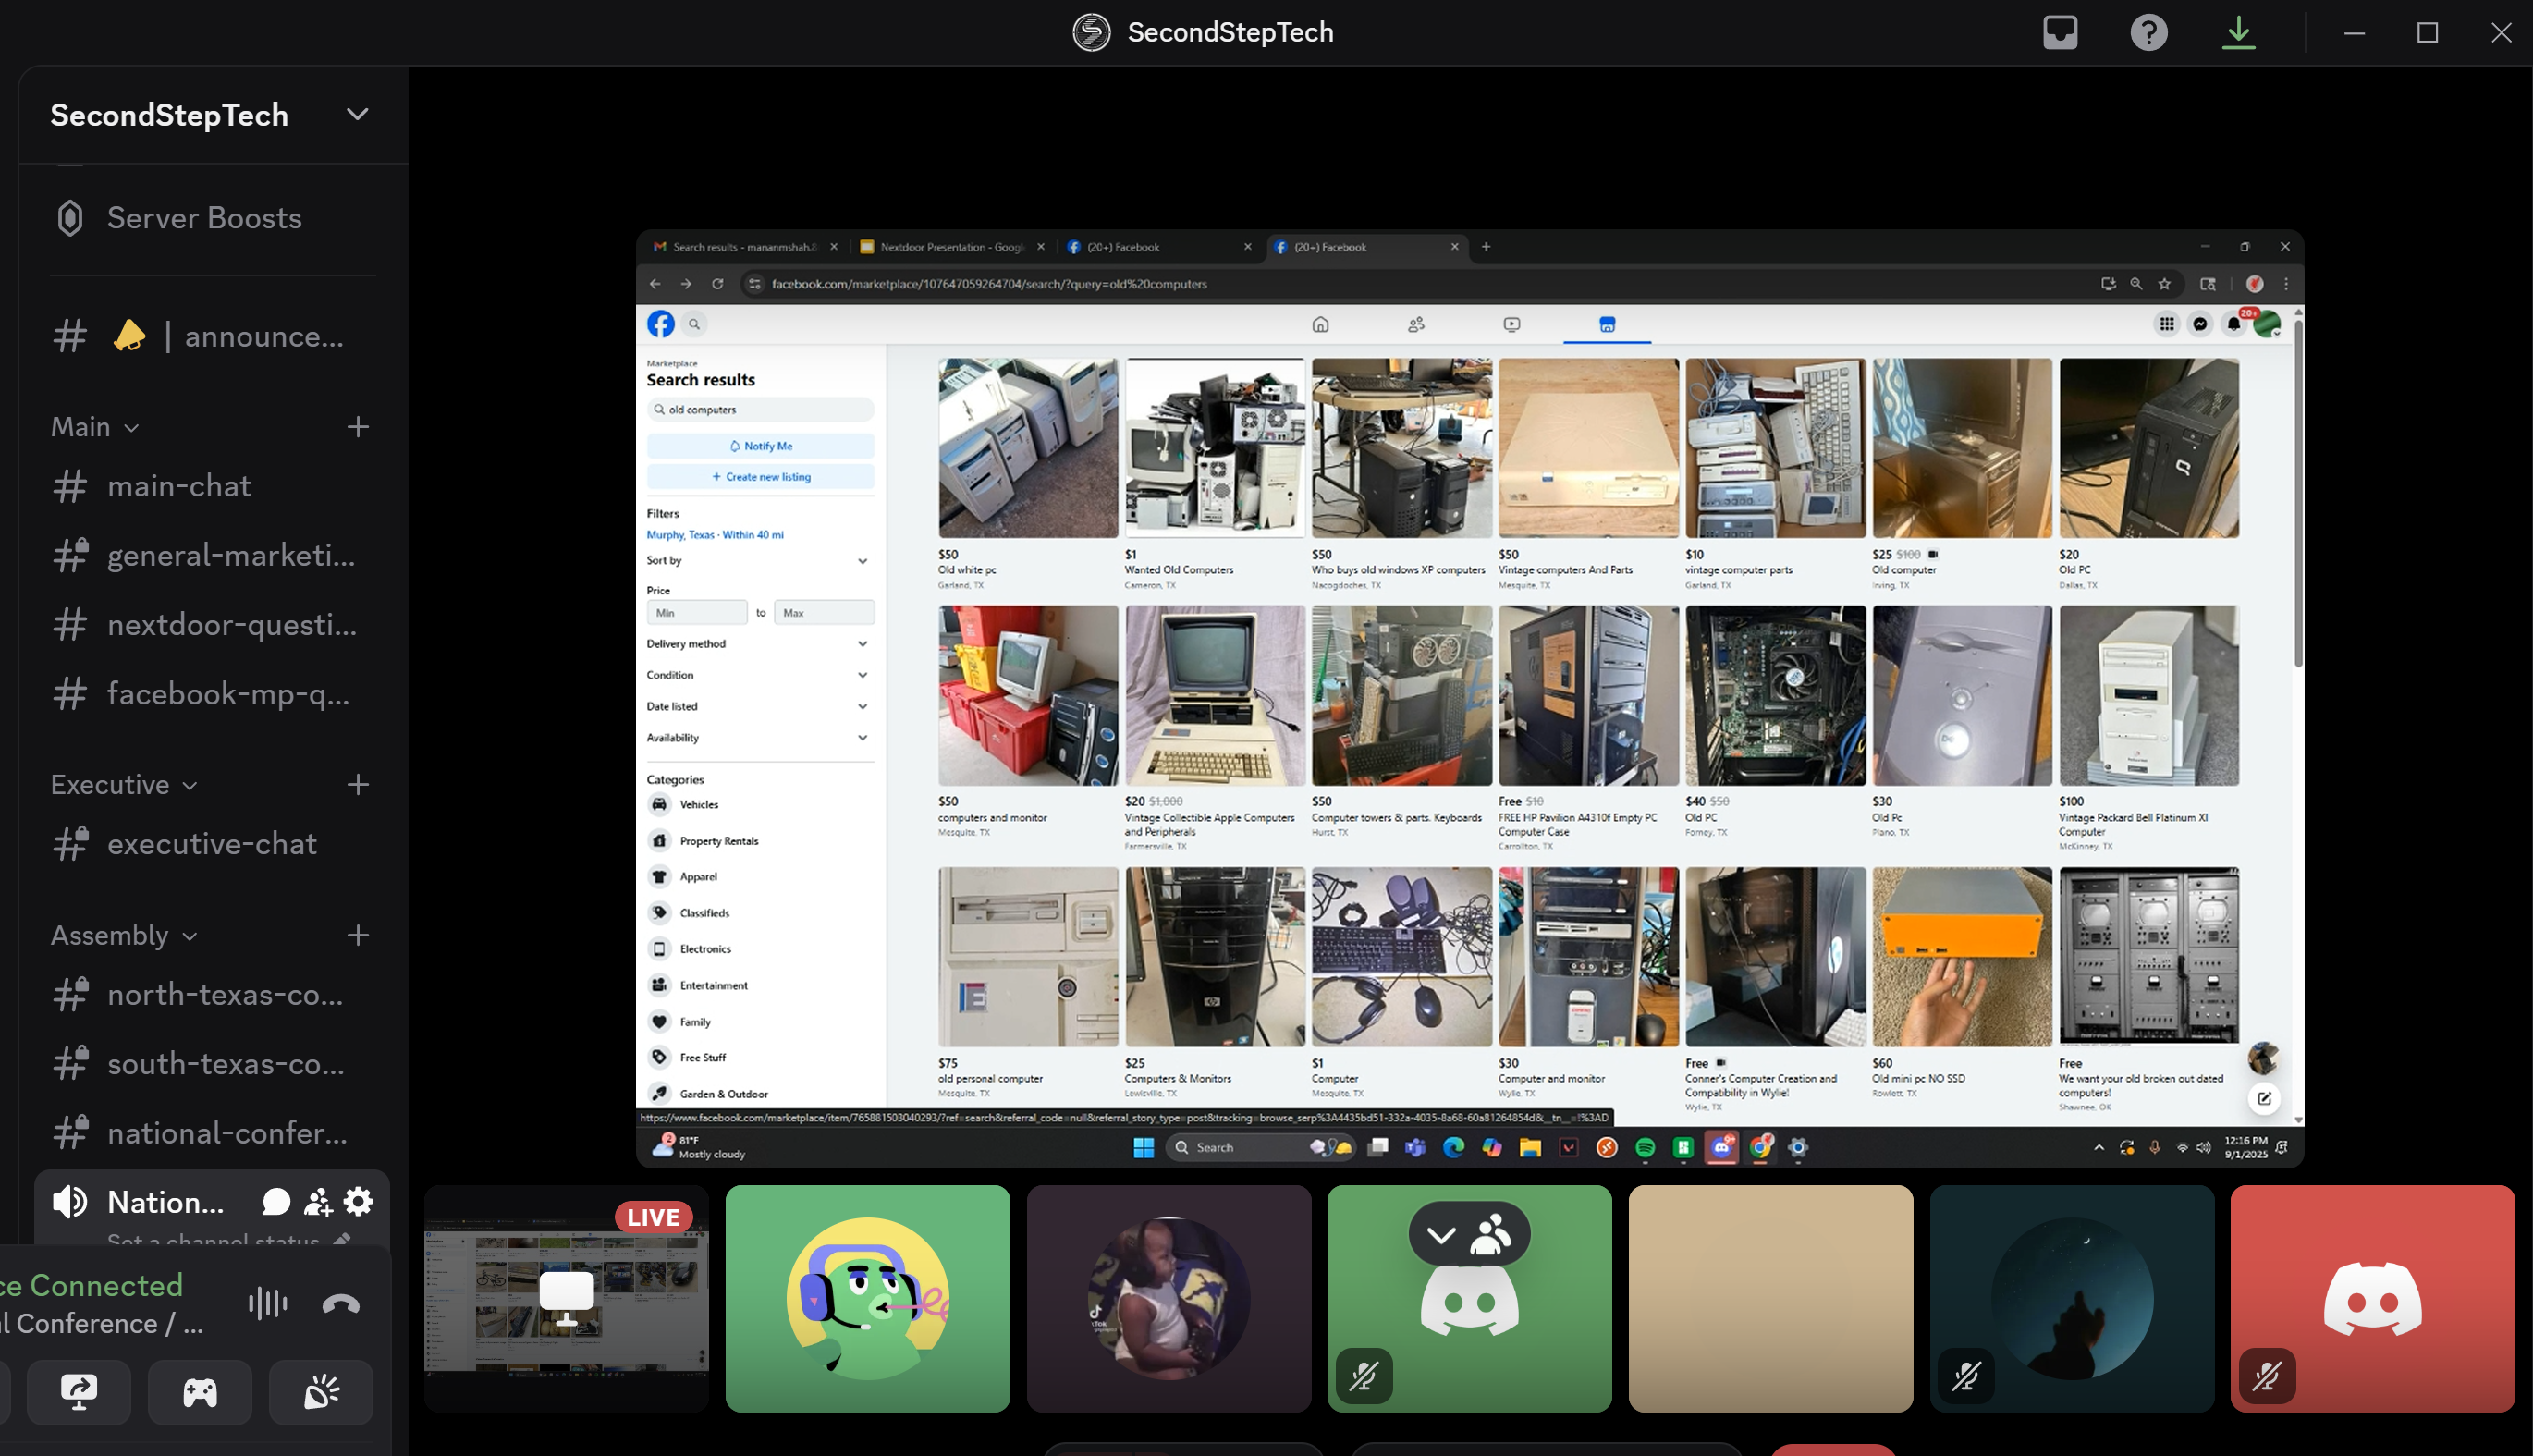
Task: Select the LIVE stream preview thumbnail
Action: [x=566, y=1298]
